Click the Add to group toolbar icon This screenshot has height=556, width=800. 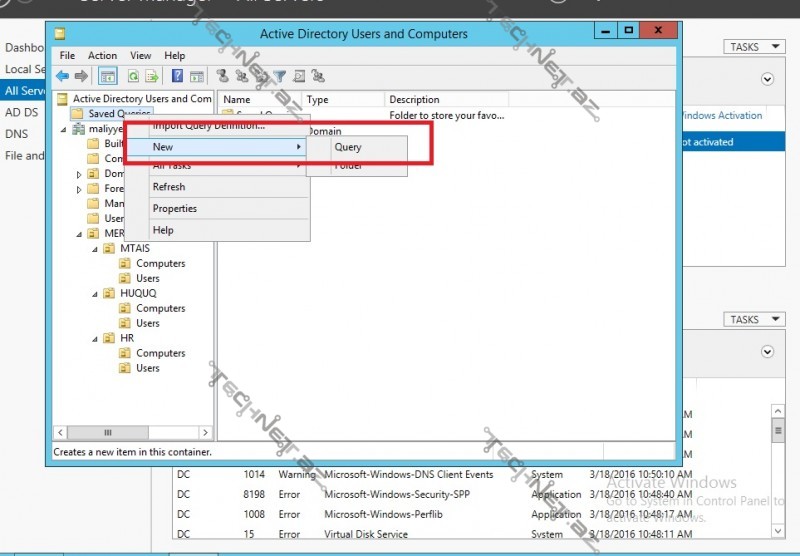318,76
